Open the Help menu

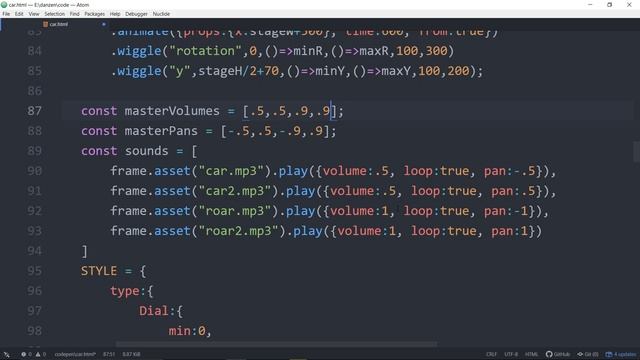coord(115,14)
